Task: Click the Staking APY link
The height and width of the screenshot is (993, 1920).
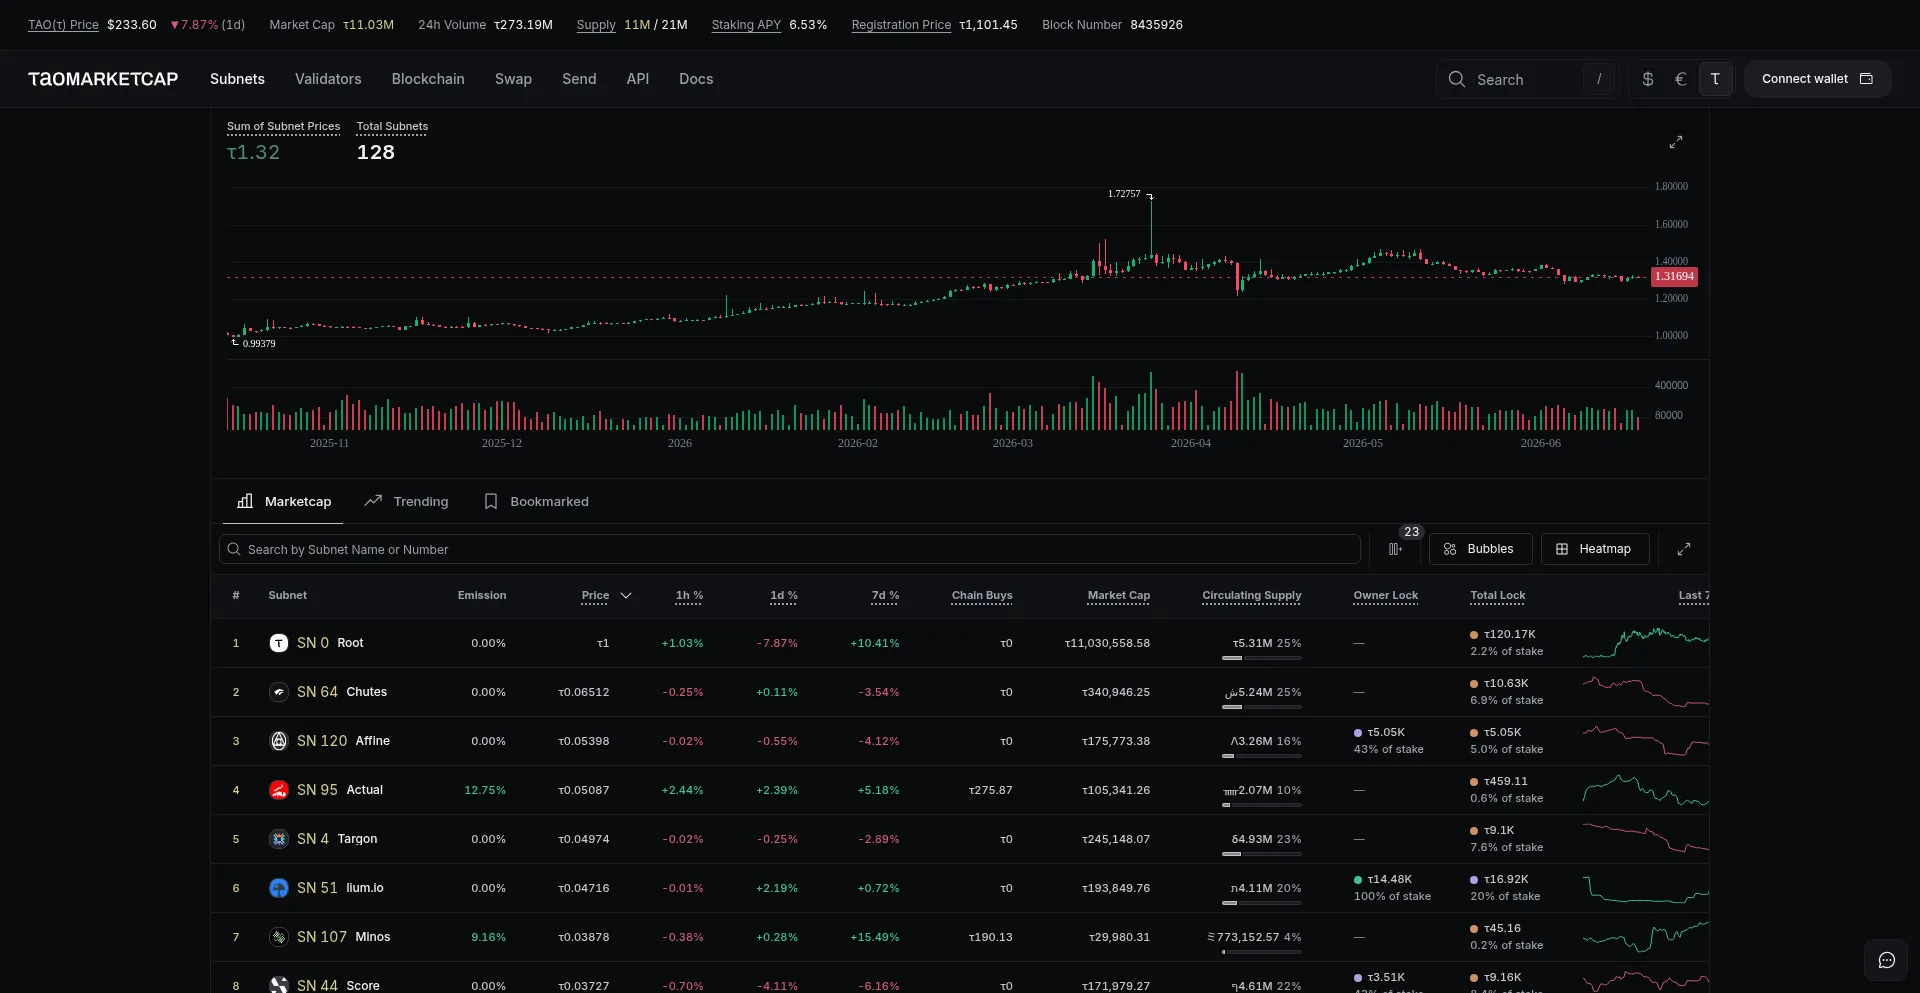Action: pyautogui.click(x=746, y=25)
